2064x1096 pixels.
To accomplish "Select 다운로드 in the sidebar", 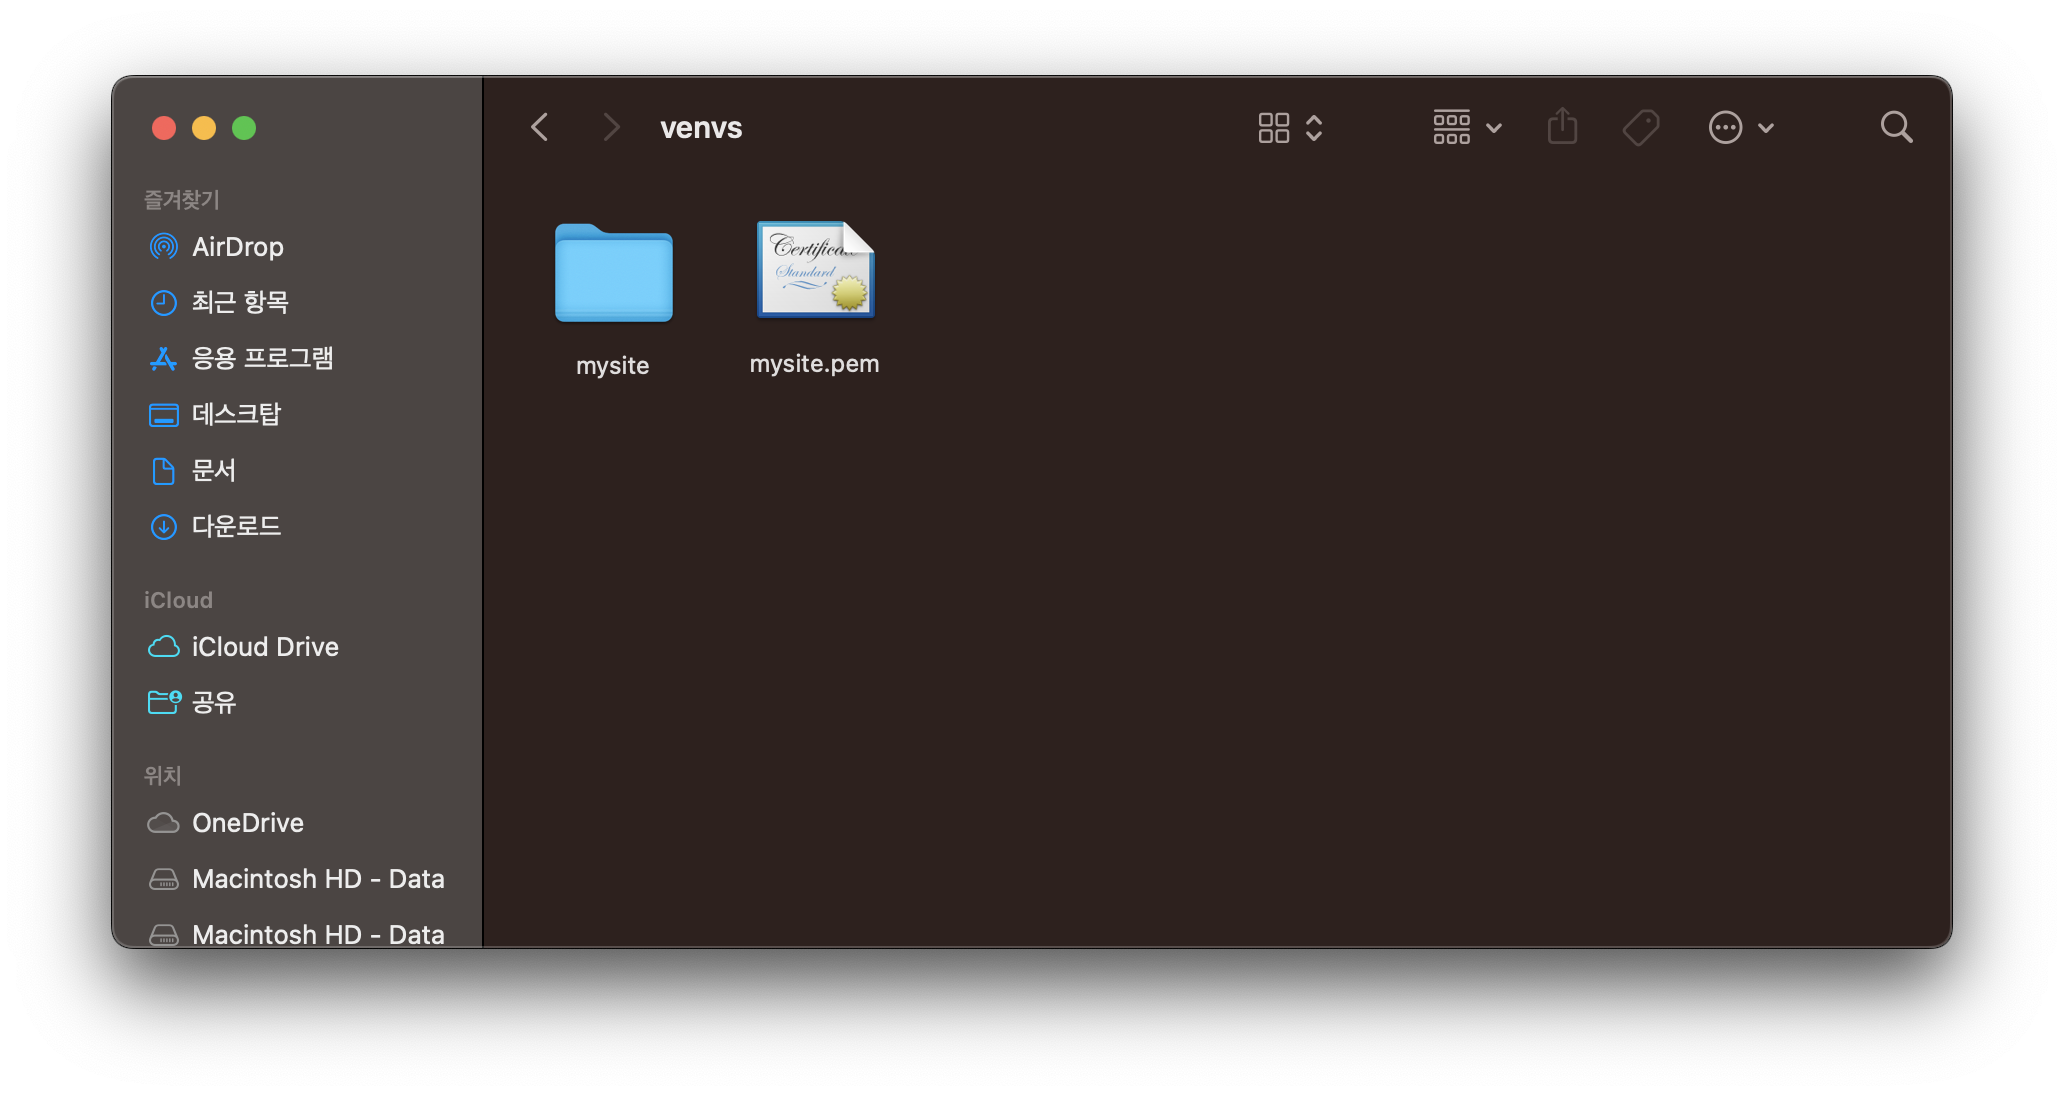I will click(236, 526).
